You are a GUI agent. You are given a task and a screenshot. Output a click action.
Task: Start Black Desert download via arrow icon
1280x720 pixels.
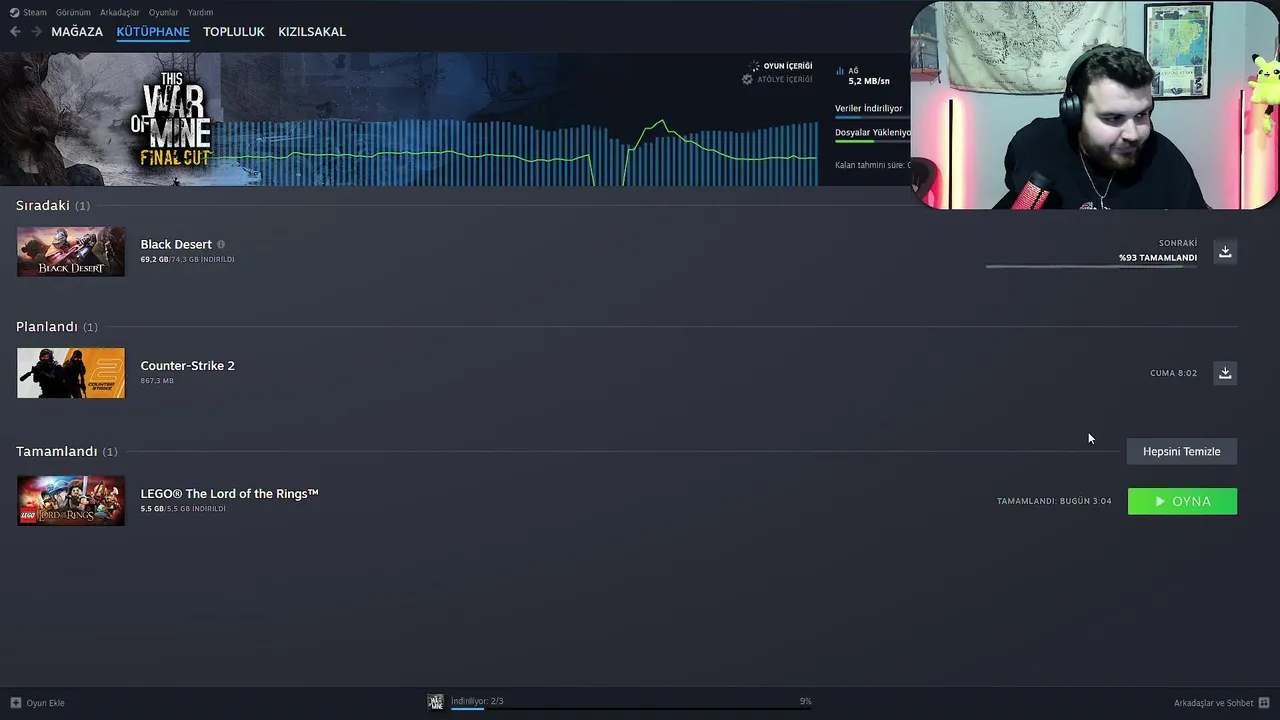[1225, 251]
